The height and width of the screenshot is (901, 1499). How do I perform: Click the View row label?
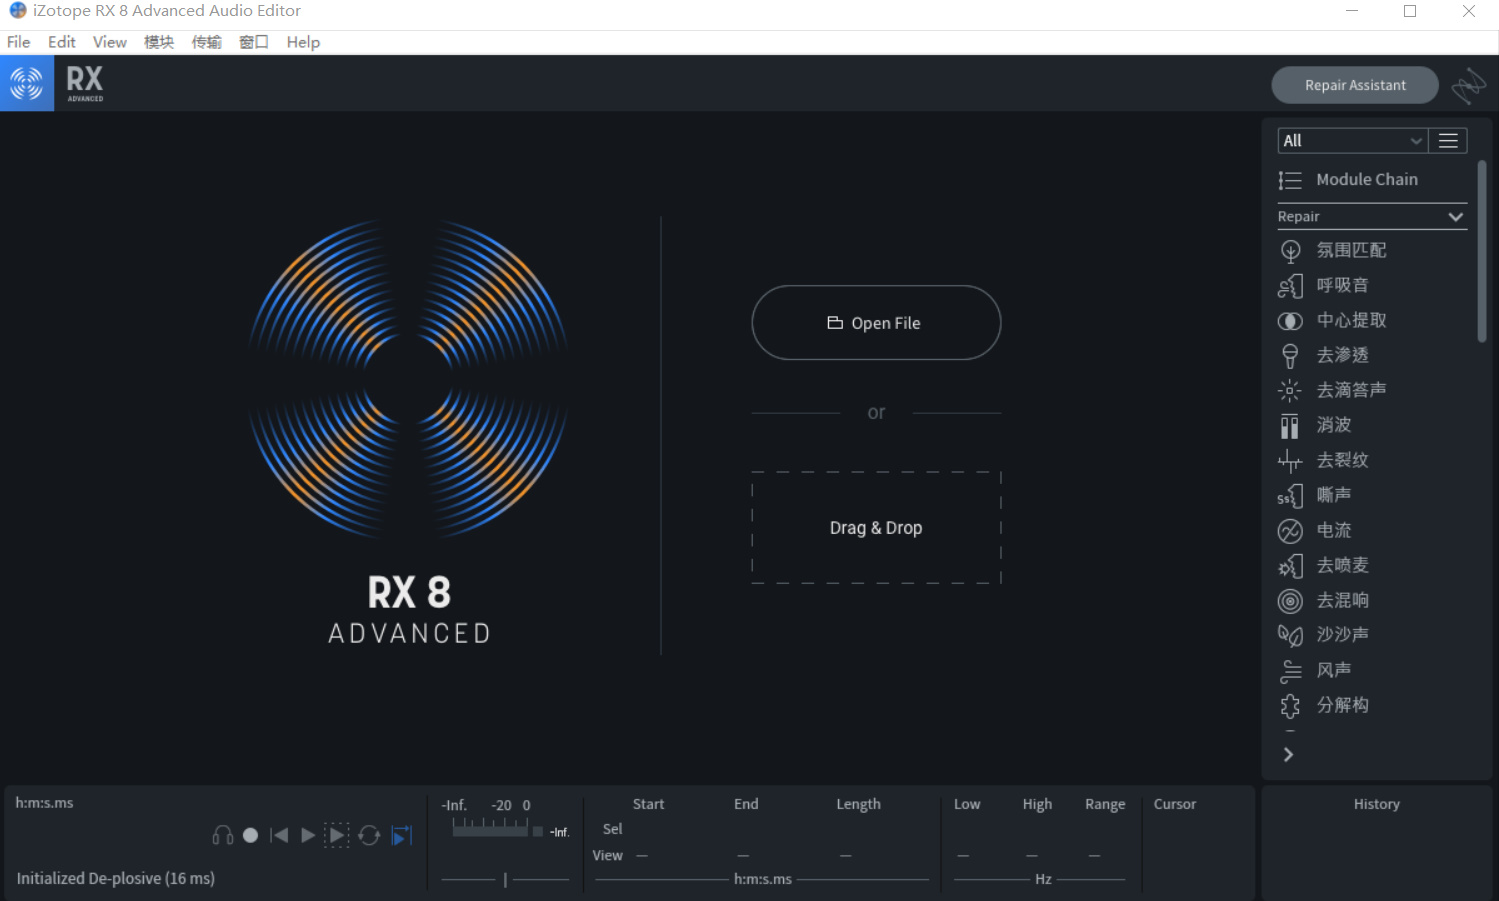pyautogui.click(x=607, y=856)
